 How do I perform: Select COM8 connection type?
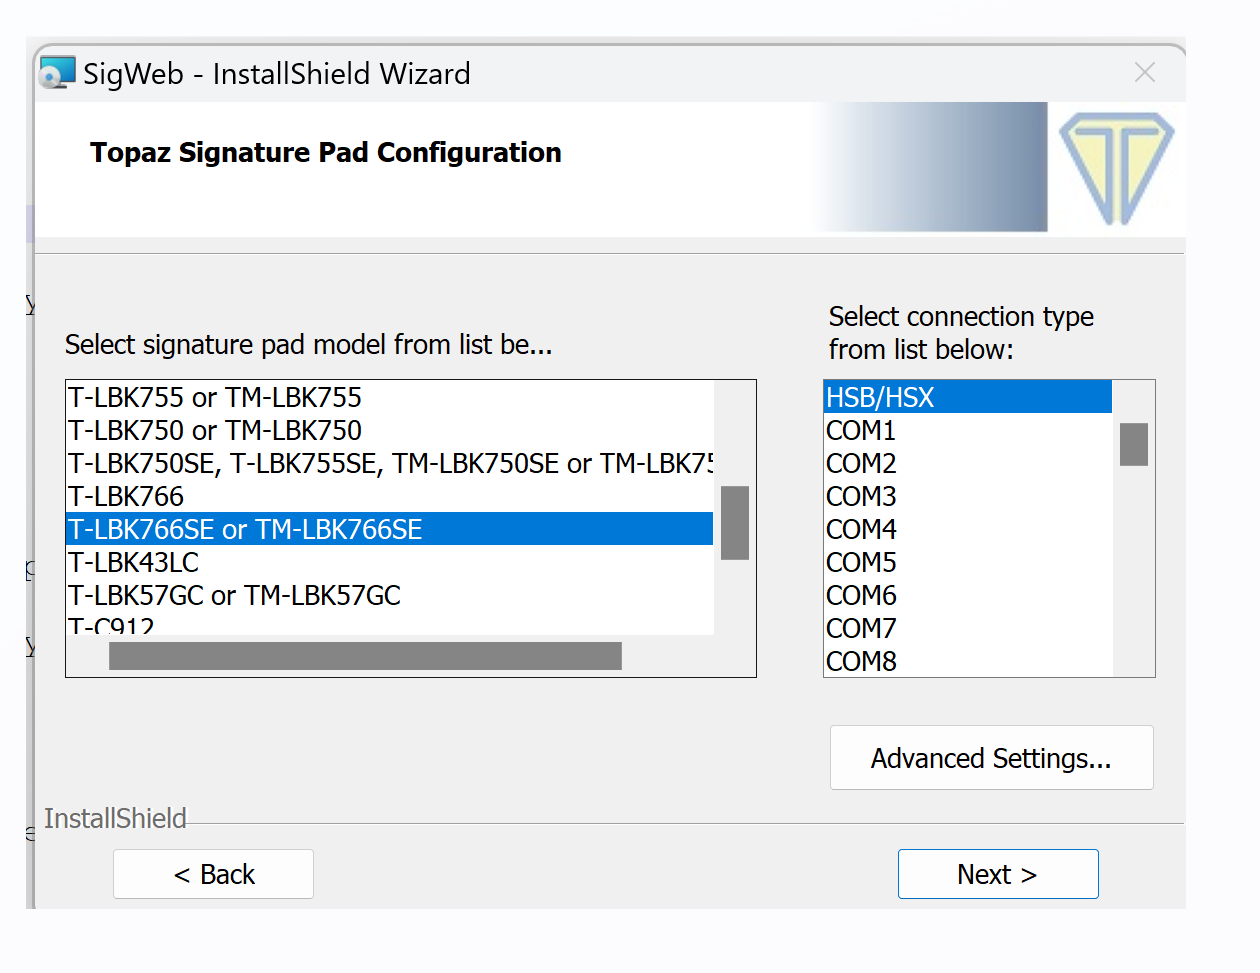861,661
